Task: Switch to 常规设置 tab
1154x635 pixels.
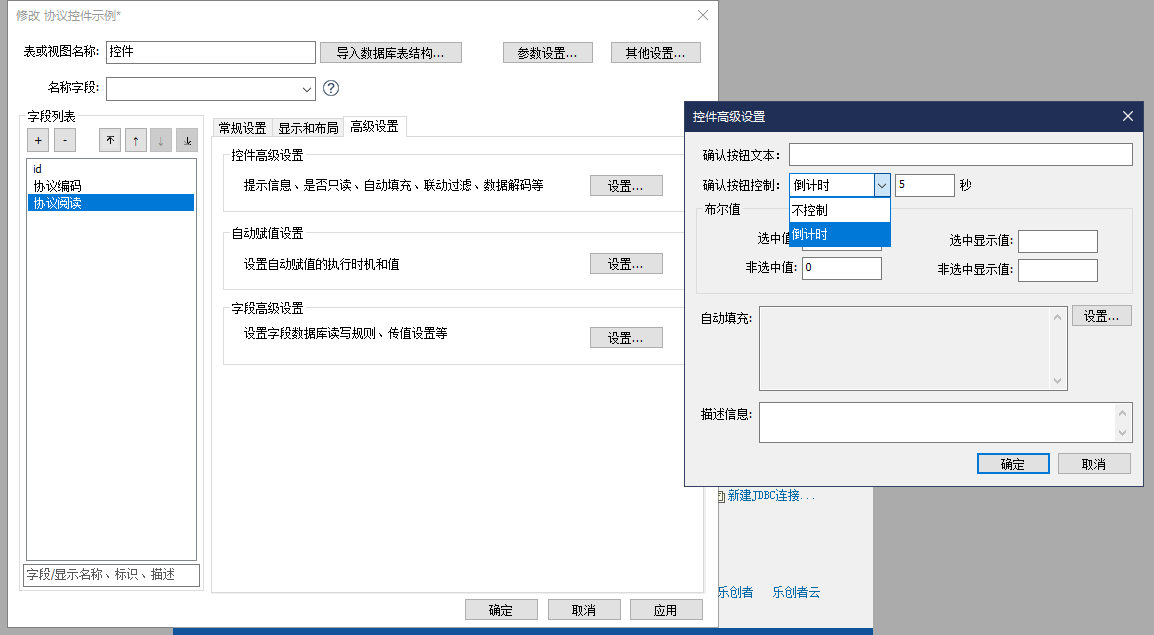Action: [242, 128]
